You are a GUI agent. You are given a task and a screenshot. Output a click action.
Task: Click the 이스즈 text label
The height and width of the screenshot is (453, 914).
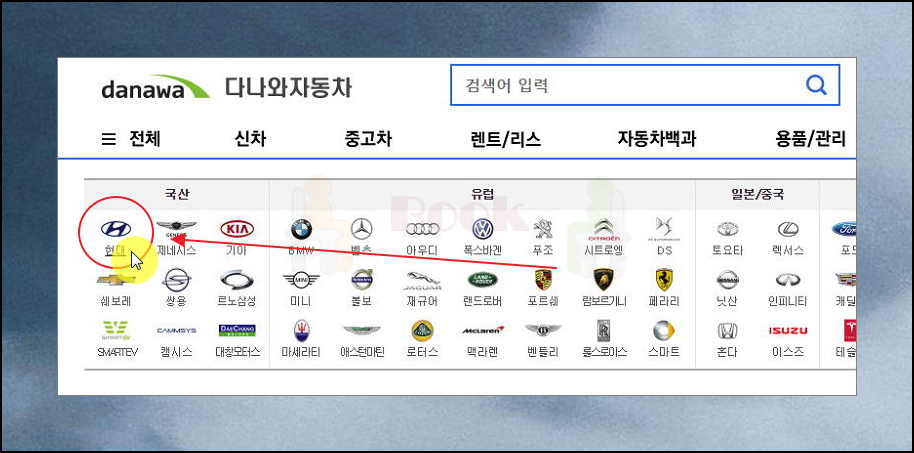788,352
